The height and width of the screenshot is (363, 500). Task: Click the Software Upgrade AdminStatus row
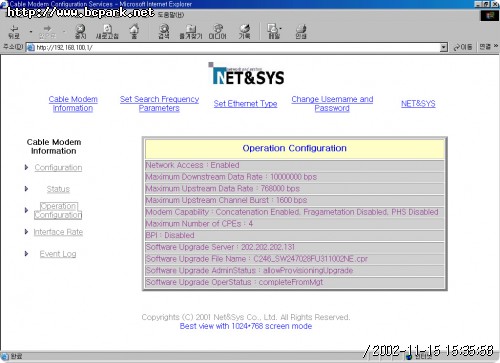(295, 270)
